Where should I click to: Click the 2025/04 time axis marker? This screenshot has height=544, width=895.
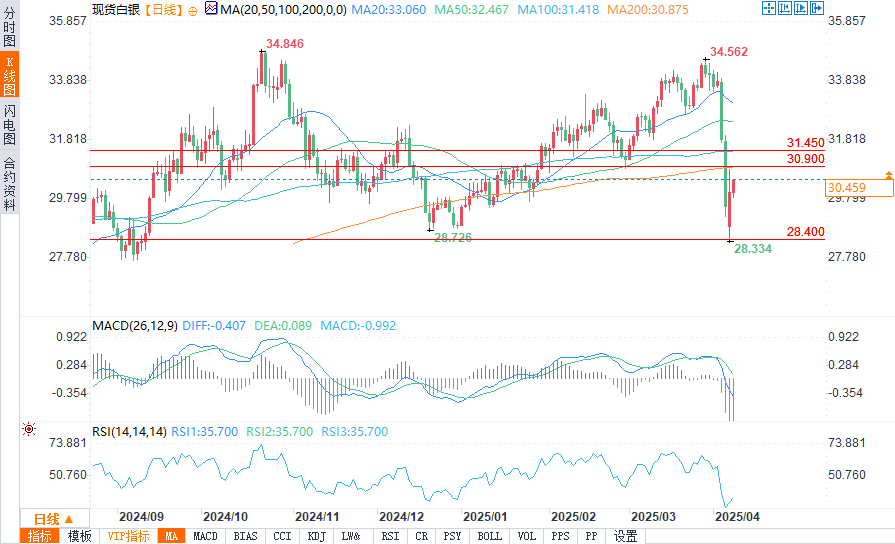(737, 517)
